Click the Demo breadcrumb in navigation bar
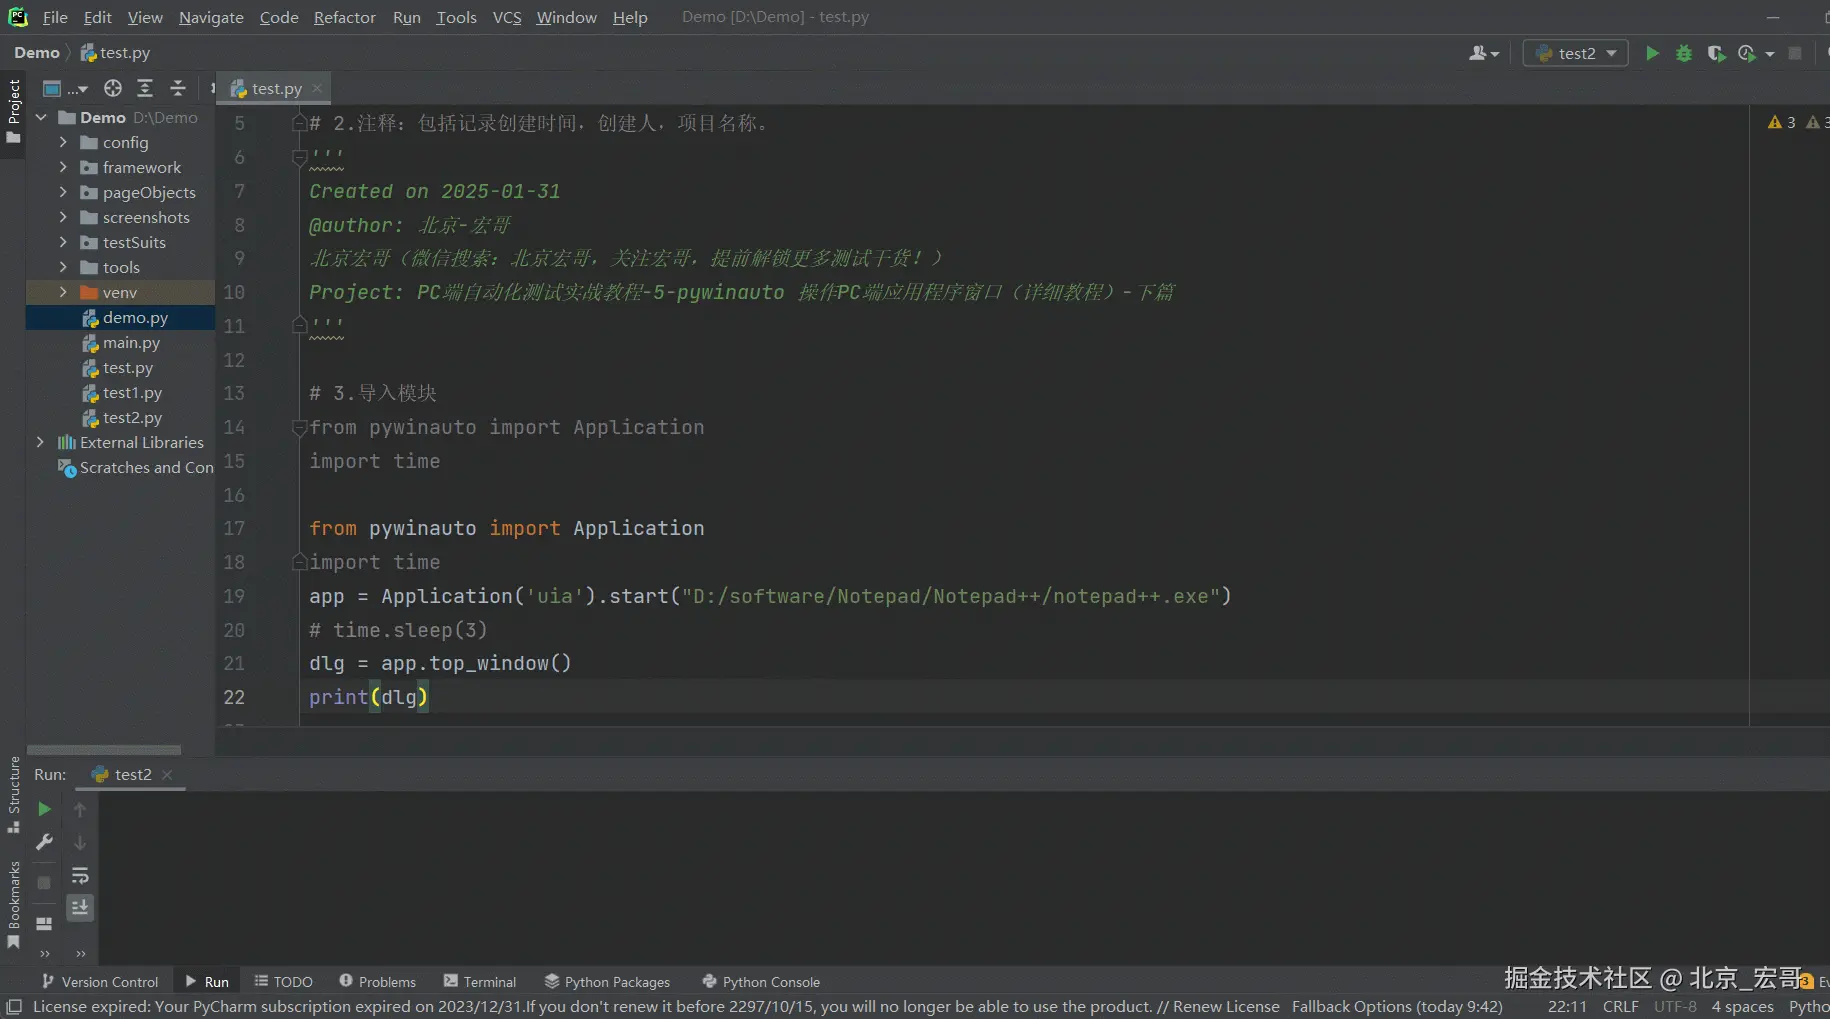 (x=37, y=53)
